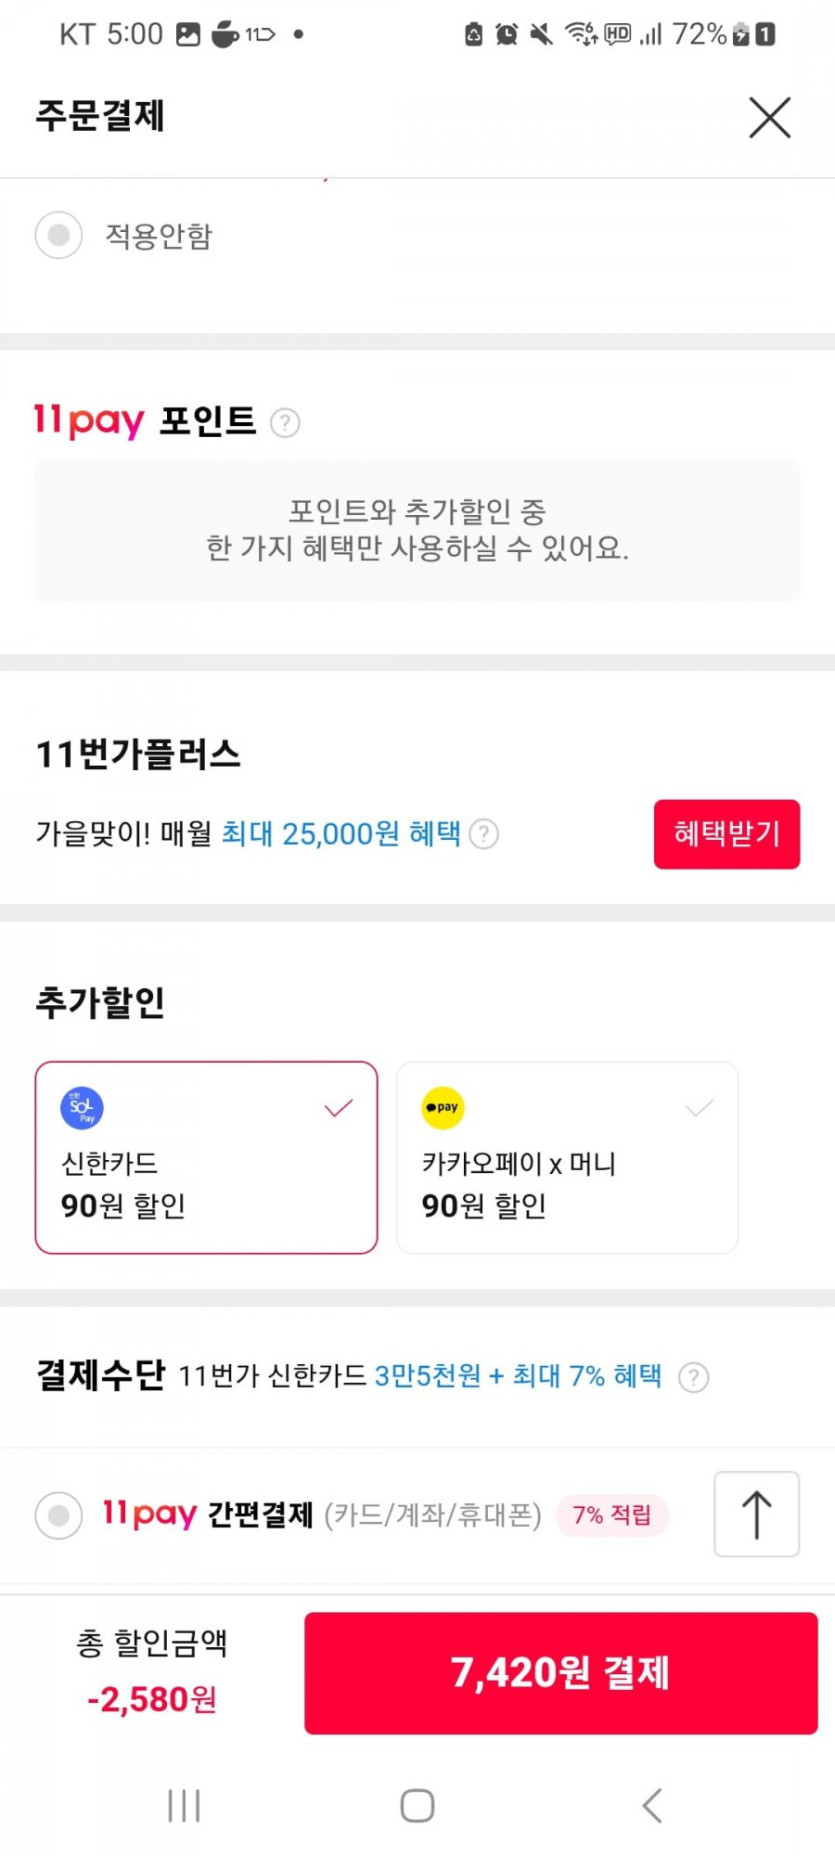
Task: Close the 주문결제 order payment page
Action: pyautogui.click(x=769, y=118)
